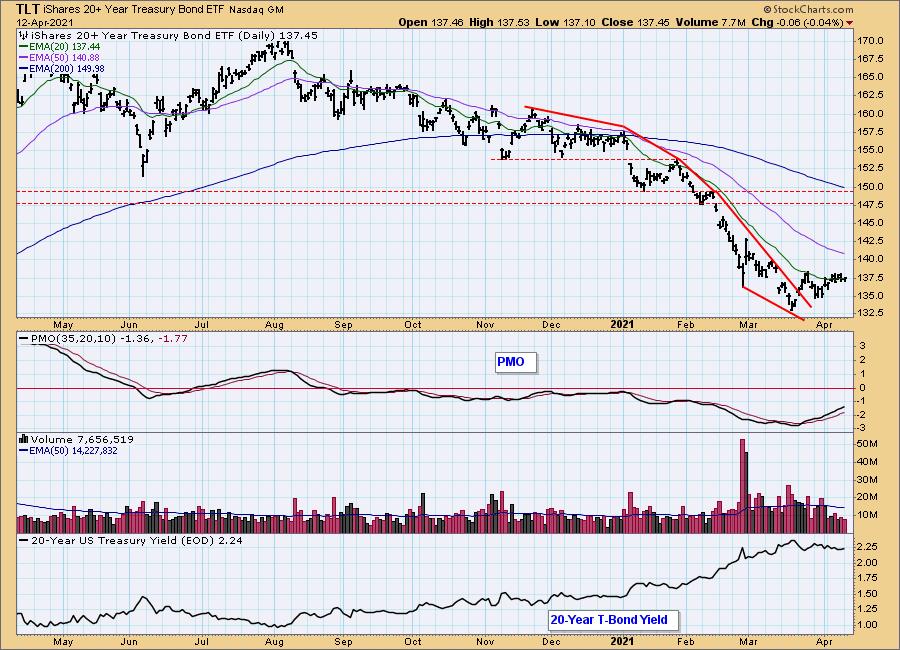
Task: Click the 132.5 price axis label
Action: pos(871,313)
